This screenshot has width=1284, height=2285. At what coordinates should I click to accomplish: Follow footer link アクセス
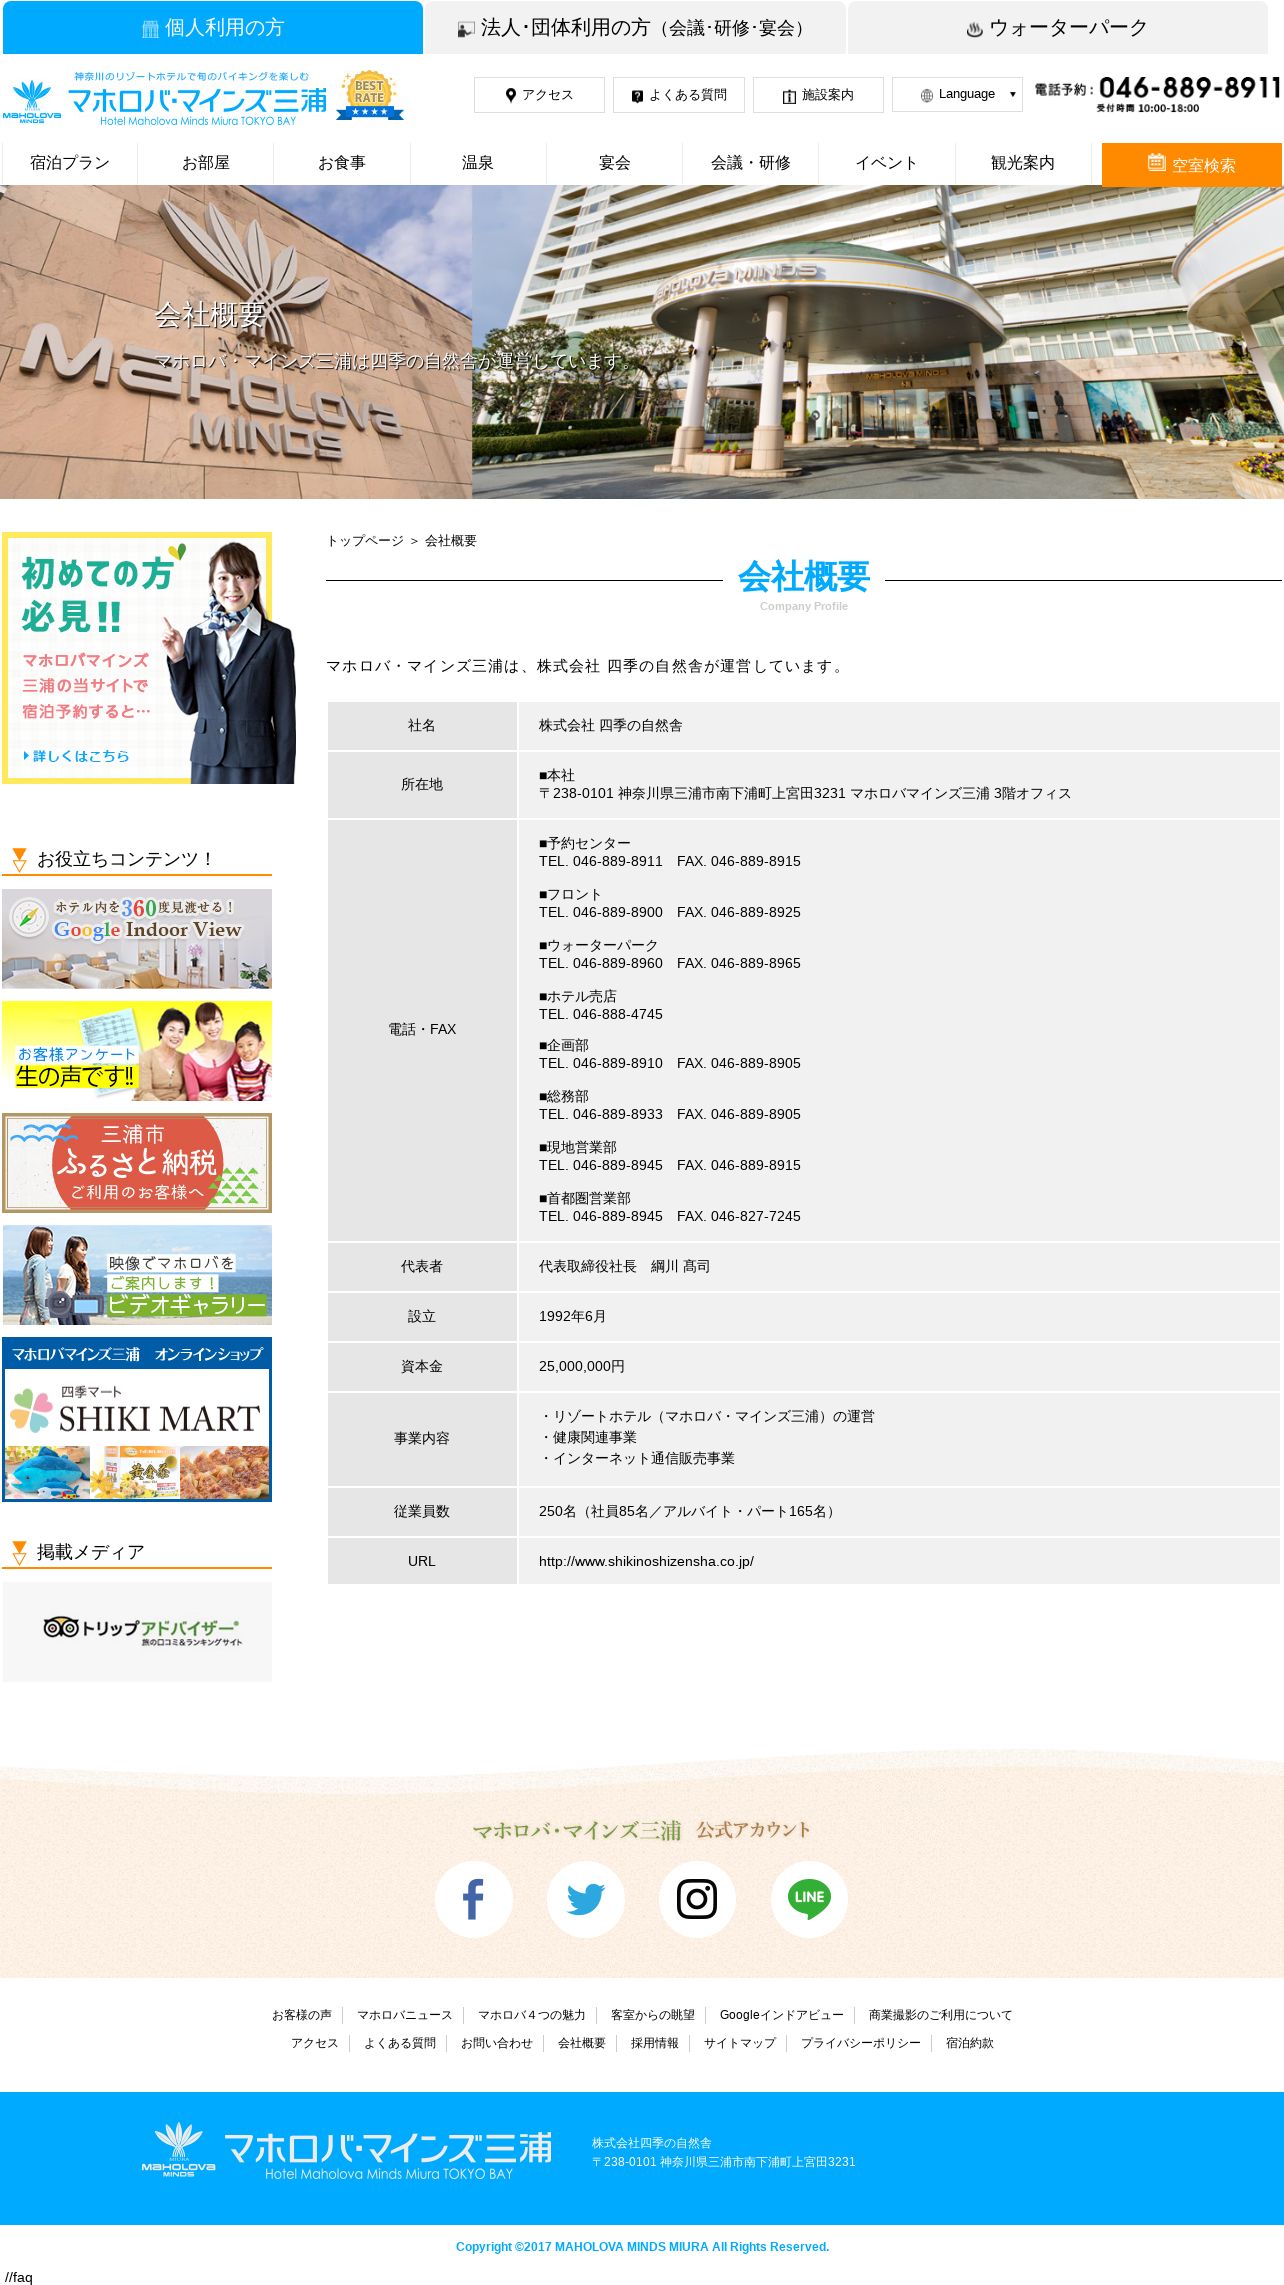pyautogui.click(x=315, y=2043)
